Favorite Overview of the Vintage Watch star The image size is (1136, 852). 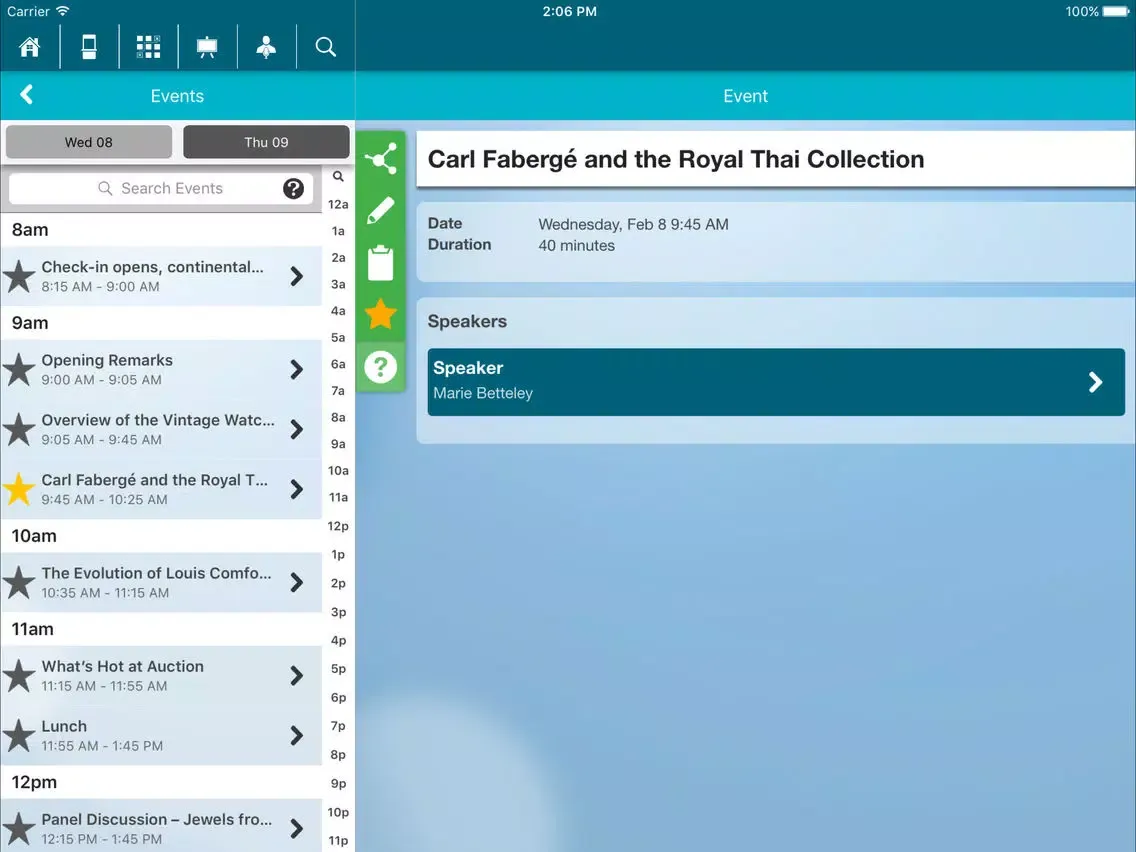pos(19,430)
